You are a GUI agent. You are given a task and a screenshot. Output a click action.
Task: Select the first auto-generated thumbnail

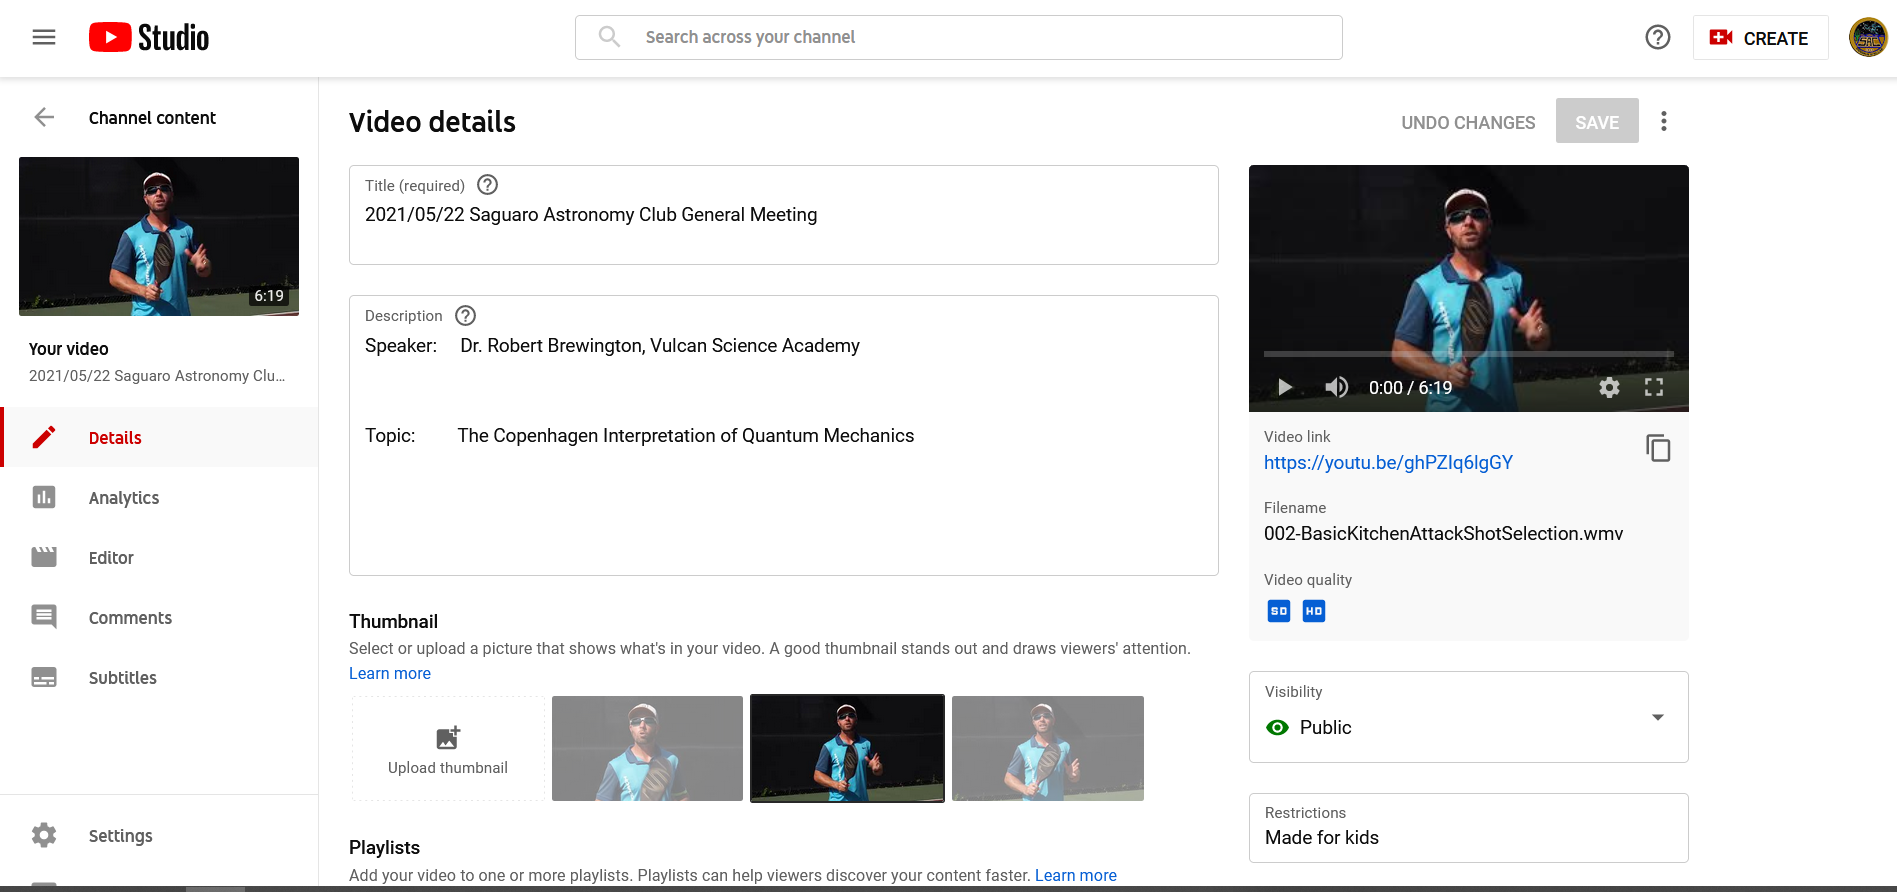point(647,748)
